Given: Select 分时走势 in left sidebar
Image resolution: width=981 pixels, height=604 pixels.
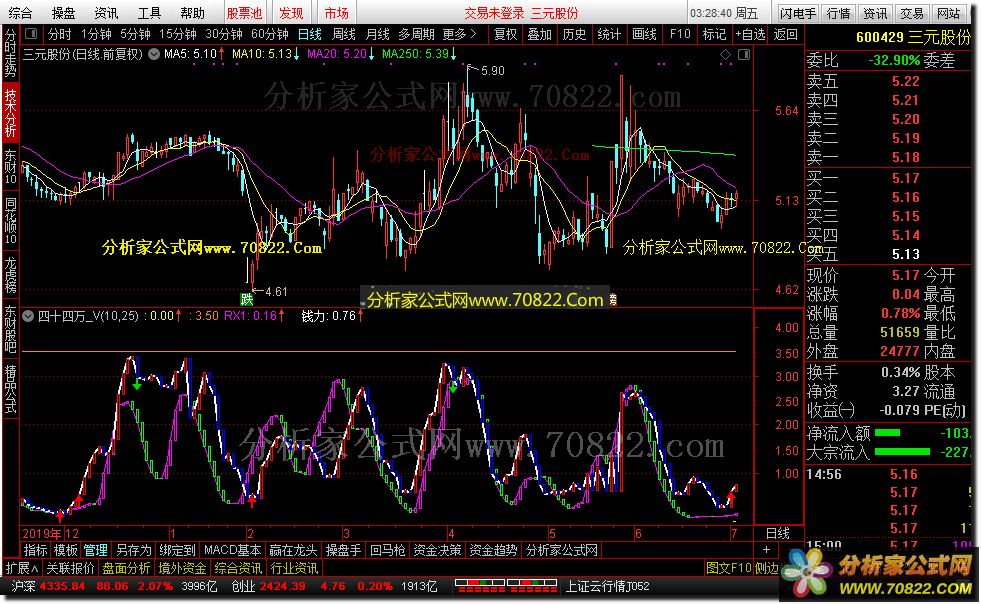Looking at the screenshot, I should (10, 54).
